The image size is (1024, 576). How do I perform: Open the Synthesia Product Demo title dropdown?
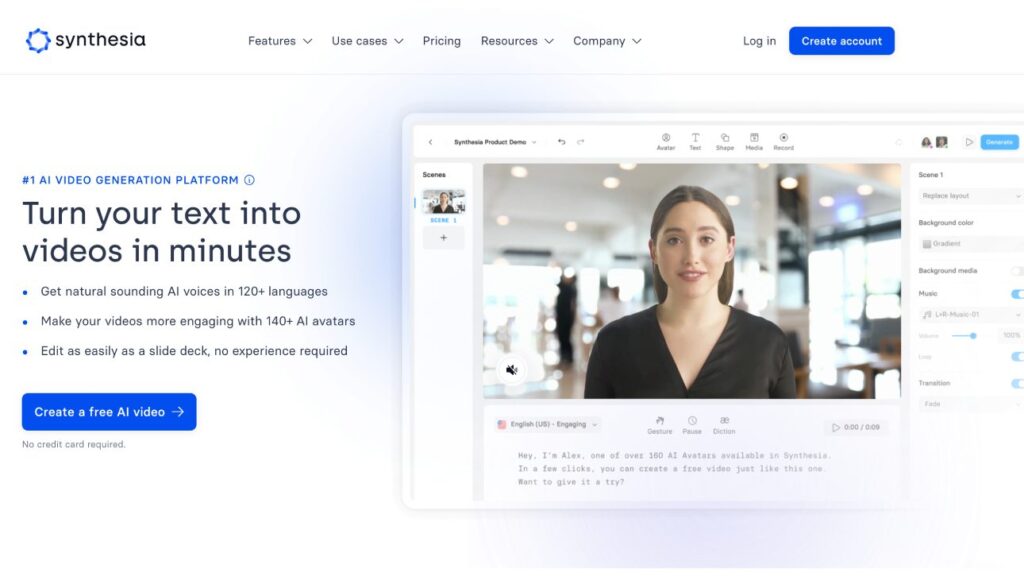click(x=495, y=142)
